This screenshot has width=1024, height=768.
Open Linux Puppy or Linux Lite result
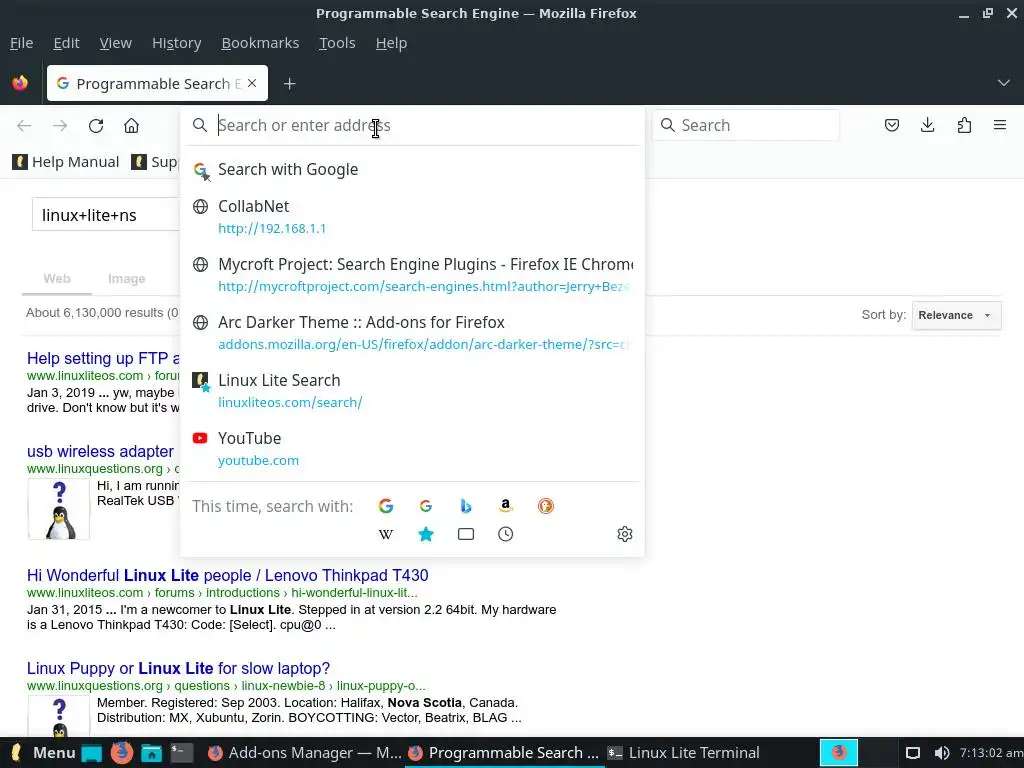pos(178,669)
